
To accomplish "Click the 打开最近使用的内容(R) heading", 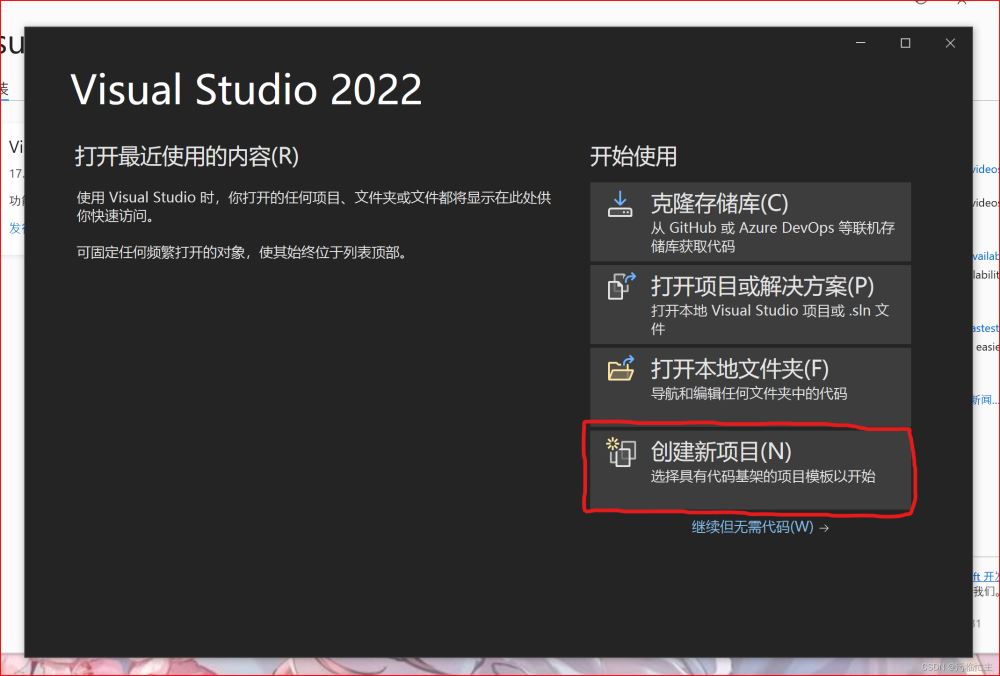I will pyautogui.click(x=186, y=156).
